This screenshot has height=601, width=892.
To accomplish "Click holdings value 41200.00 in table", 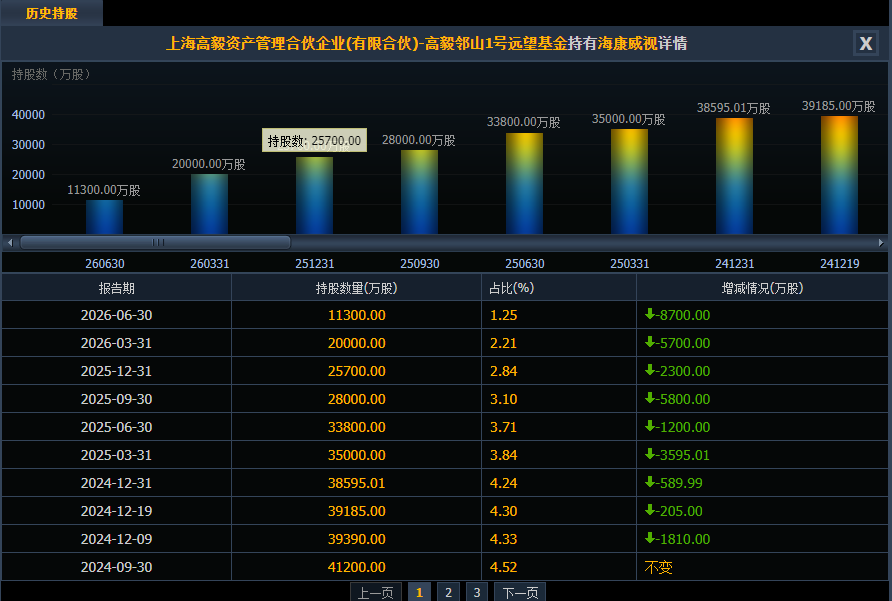I will coord(357,567).
